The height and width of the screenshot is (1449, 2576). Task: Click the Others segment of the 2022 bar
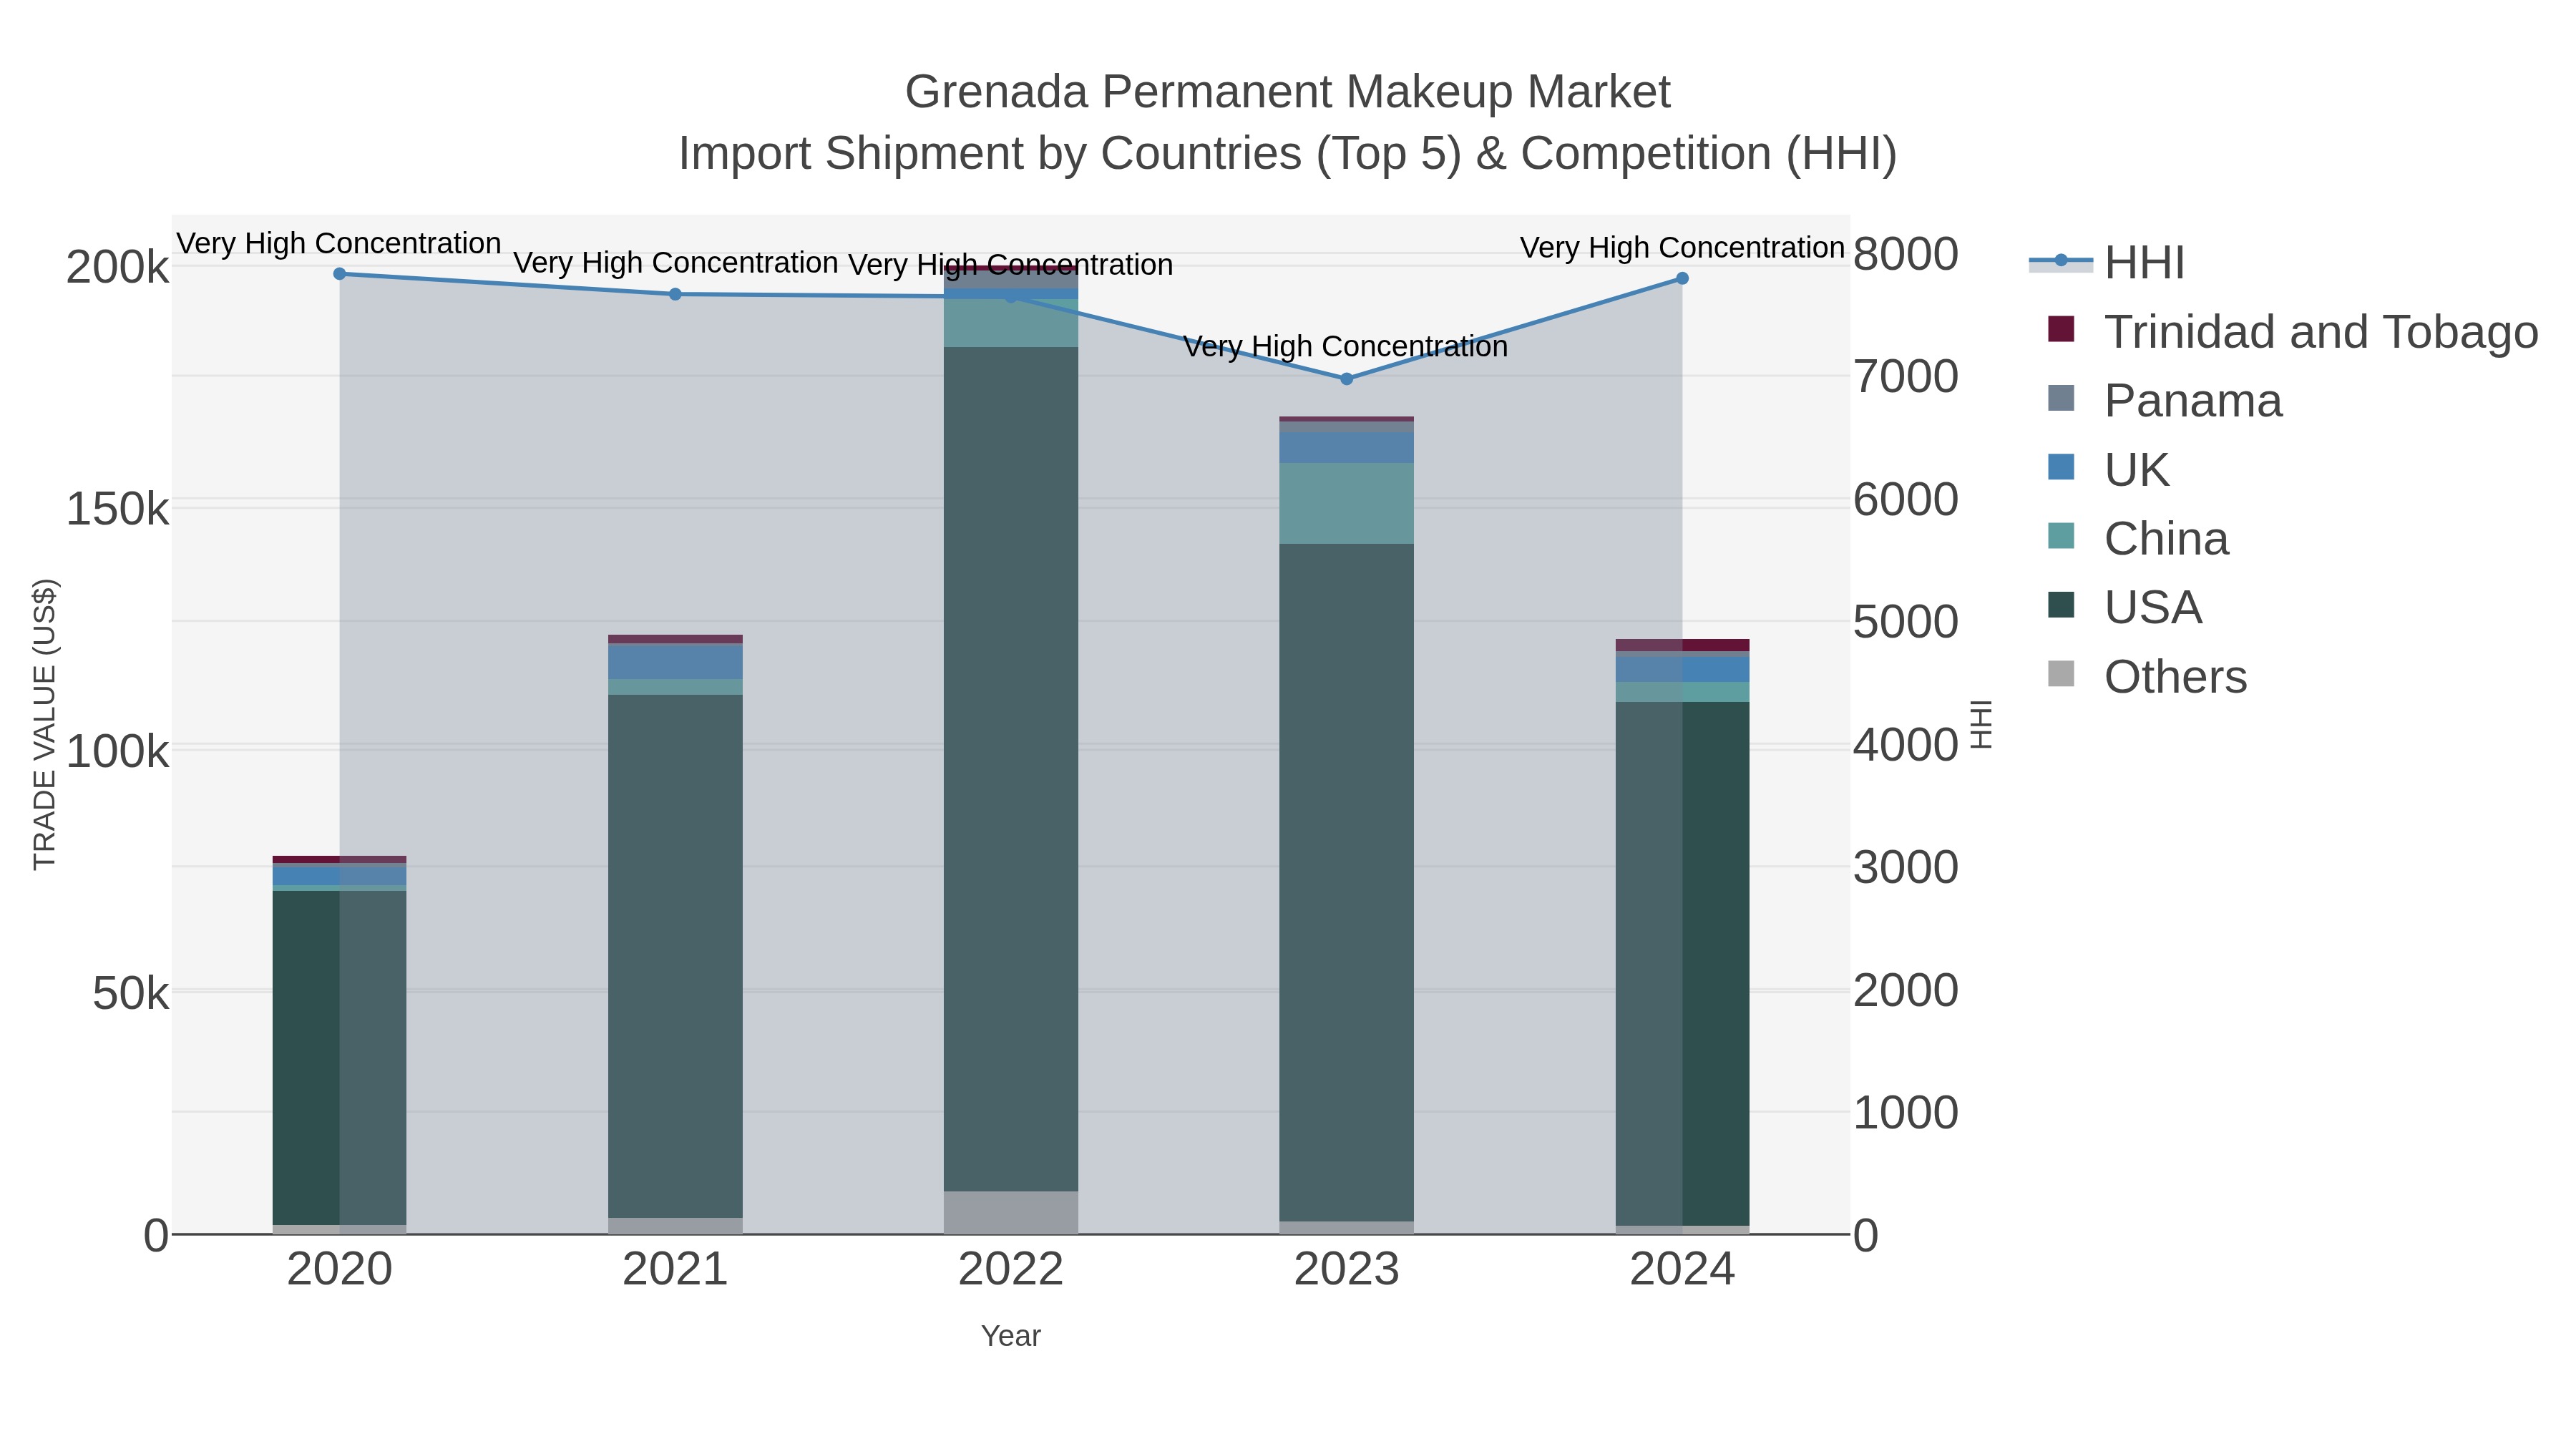(1011, 1212)
